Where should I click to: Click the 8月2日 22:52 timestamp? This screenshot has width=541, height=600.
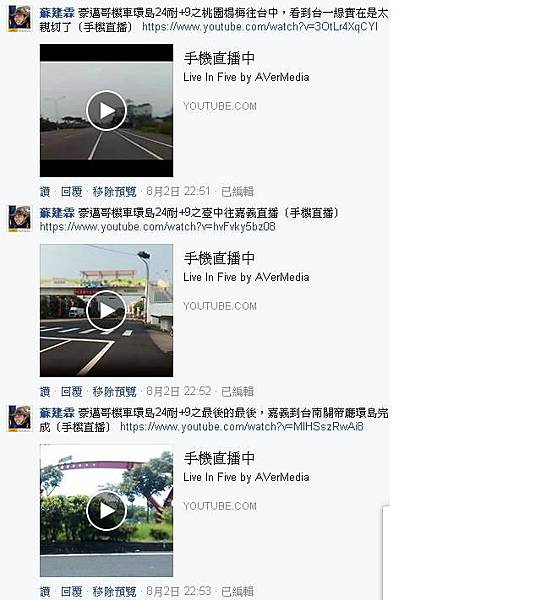pos(179,391)
